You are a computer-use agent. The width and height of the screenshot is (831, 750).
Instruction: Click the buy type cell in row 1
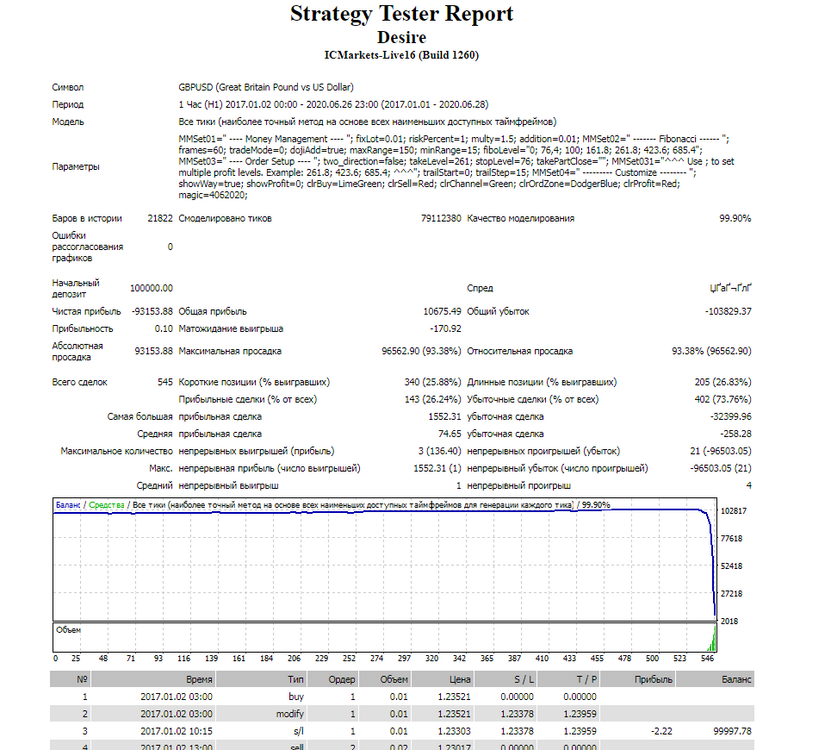click(296, 696)
